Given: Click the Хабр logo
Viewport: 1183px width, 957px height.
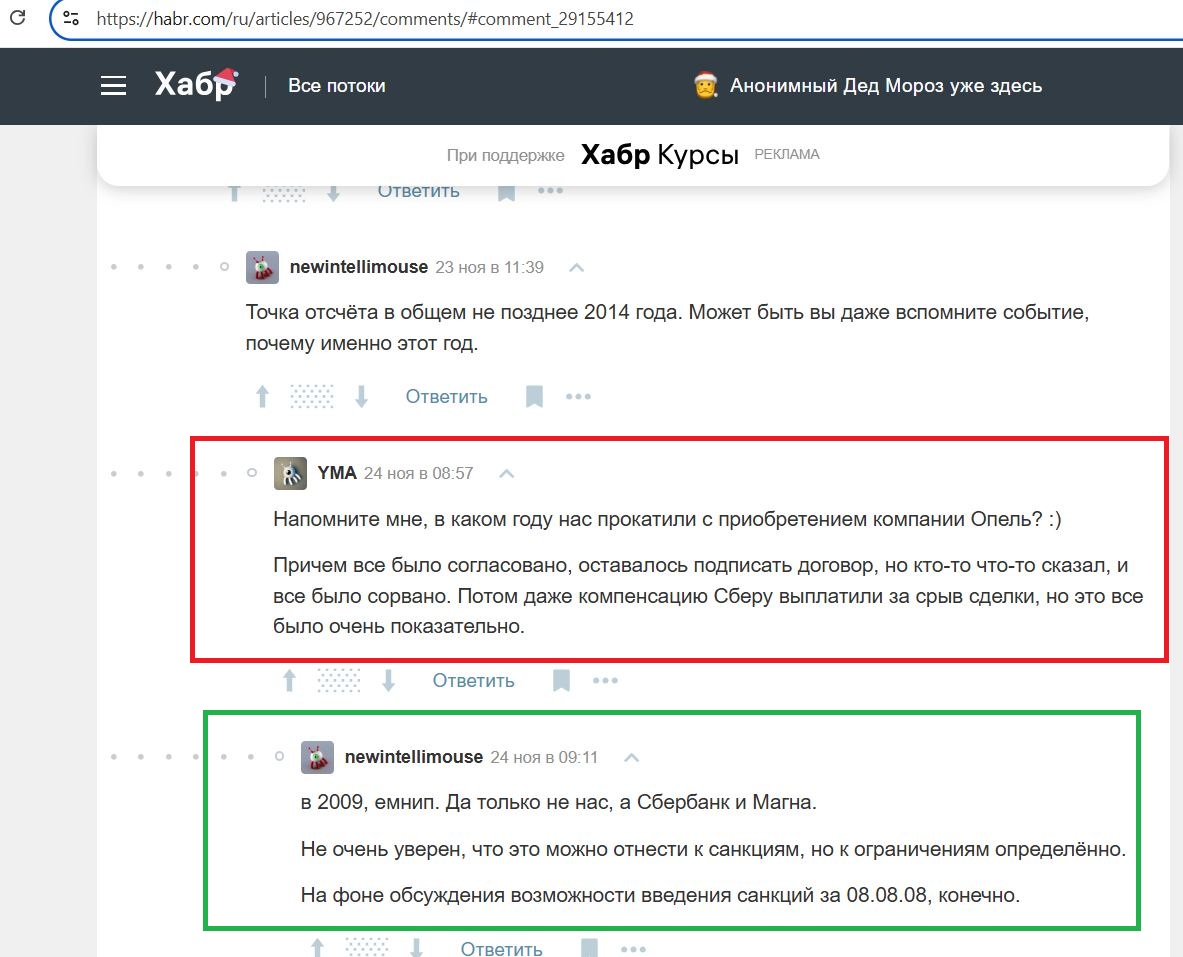Looking at the screenshot, I should click(196, 85).
